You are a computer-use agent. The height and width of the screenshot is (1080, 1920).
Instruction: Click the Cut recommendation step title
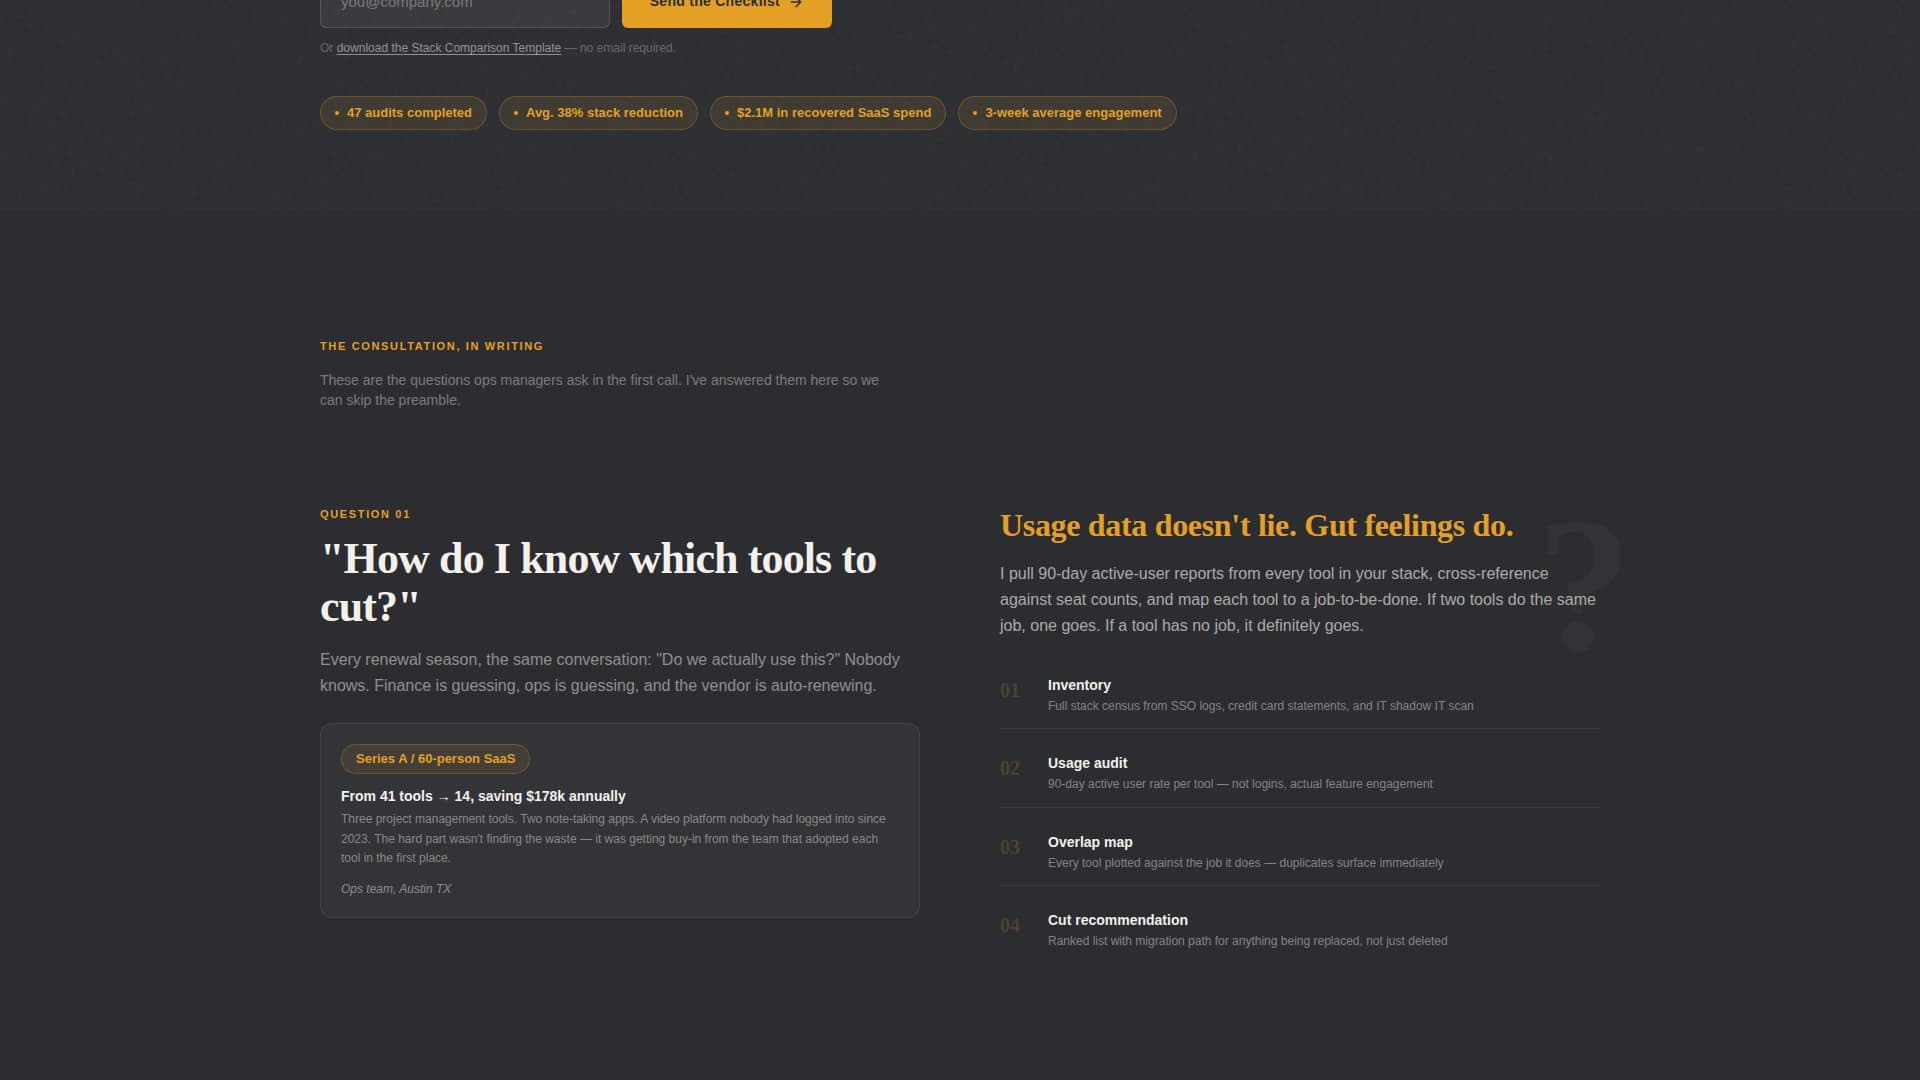pos(1118,920)
